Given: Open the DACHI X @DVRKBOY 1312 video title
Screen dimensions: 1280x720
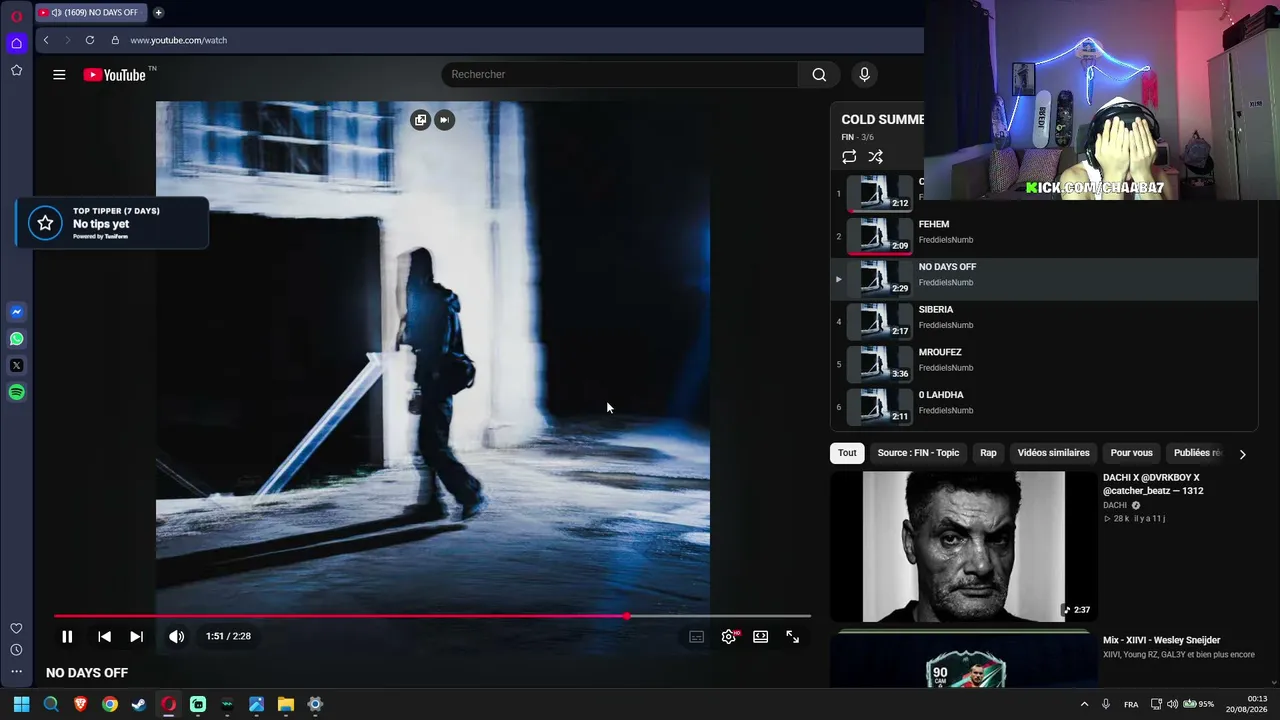Looking at the screenshot, I should click(x=1153, y=484).
